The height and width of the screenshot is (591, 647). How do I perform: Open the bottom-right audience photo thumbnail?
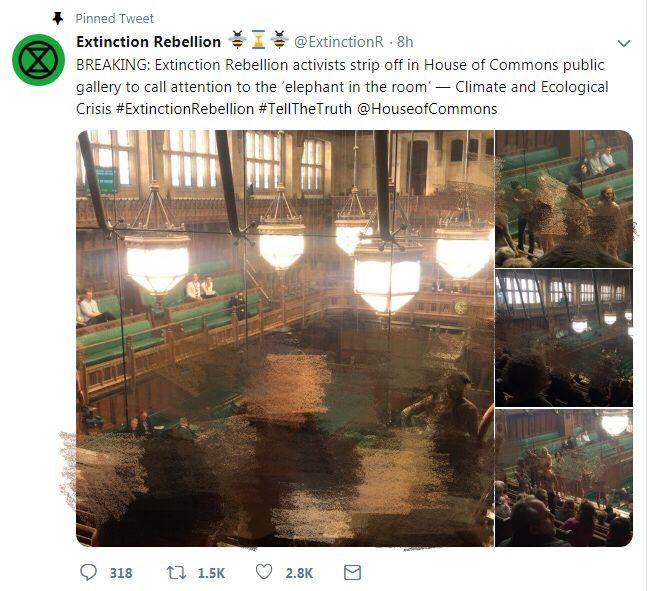[x=564, y=478]
